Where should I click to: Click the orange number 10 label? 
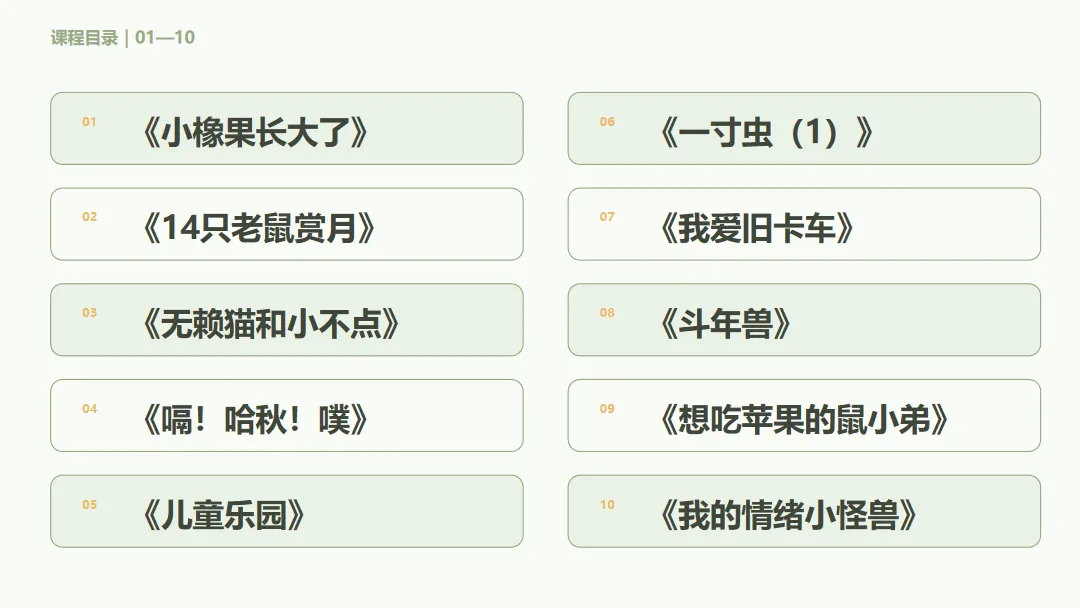(x=607, y=505)
